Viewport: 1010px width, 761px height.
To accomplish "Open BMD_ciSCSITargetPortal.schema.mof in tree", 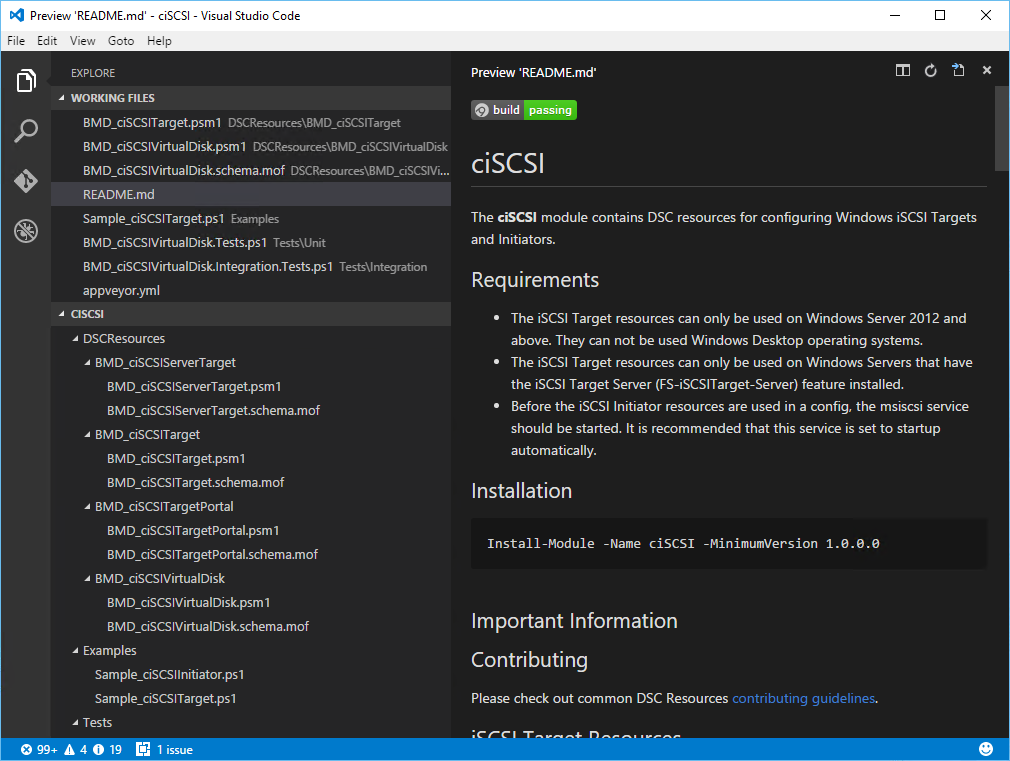I will click(251, 555).
